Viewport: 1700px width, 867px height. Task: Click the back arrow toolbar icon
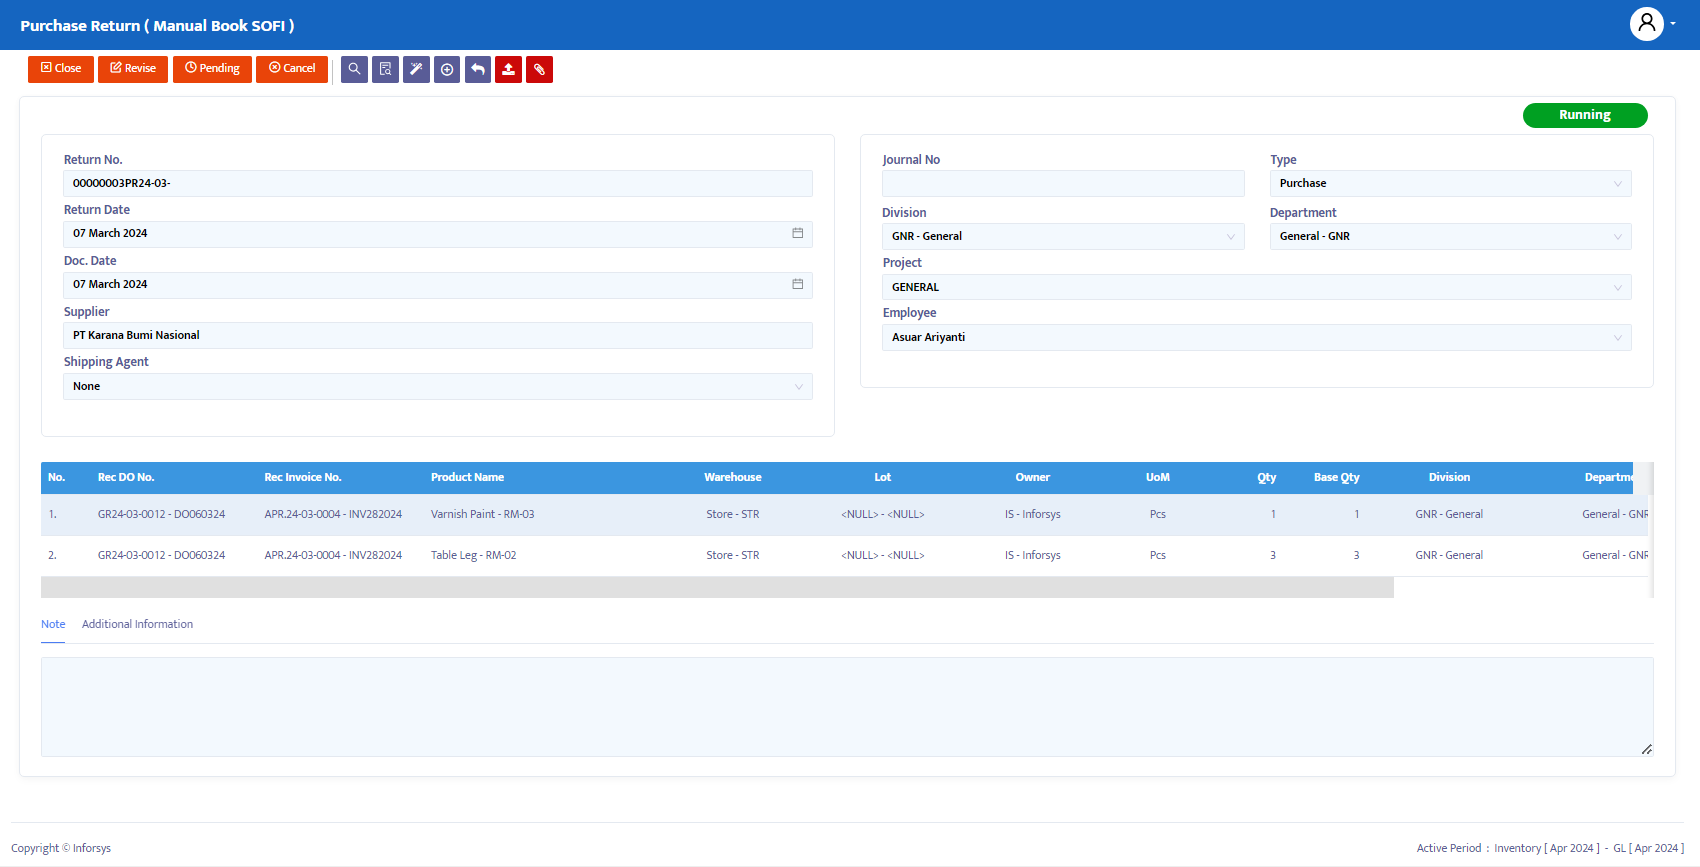pyautogui.click(x=478, y=69)
